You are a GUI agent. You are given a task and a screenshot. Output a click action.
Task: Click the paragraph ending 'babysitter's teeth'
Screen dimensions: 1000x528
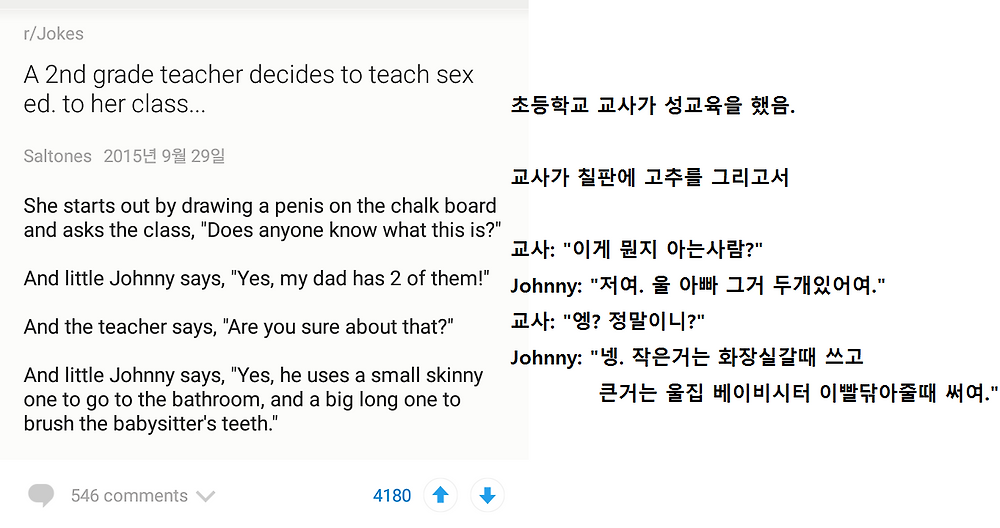253,399
